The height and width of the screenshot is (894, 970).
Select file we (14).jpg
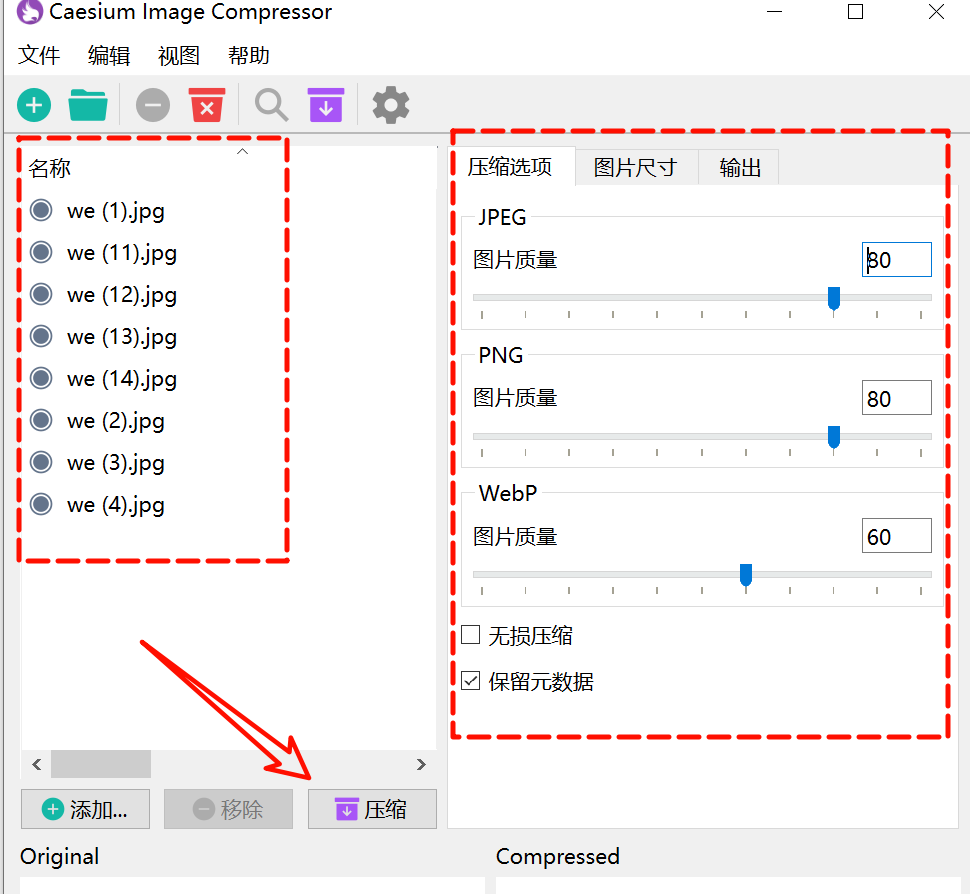point(122,379)
